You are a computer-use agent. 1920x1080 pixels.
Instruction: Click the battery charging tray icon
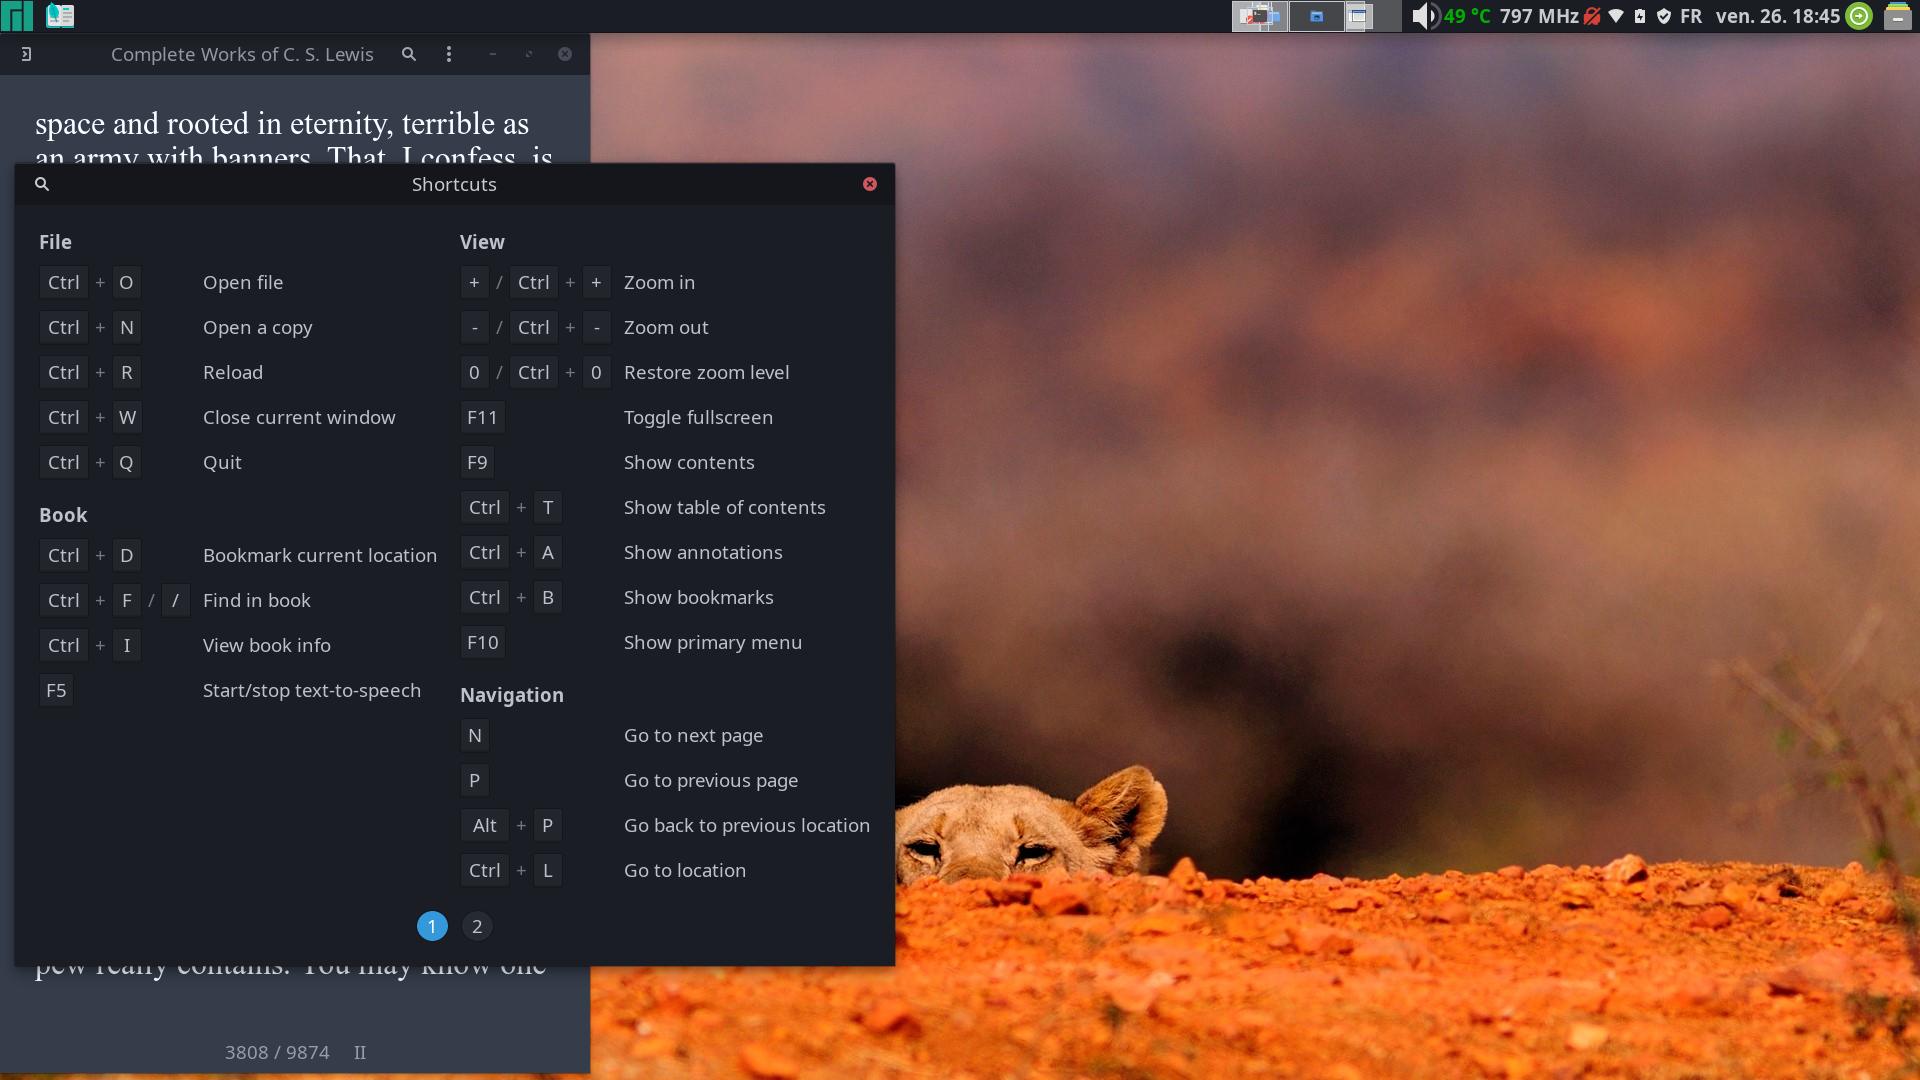click(1640, 16)
